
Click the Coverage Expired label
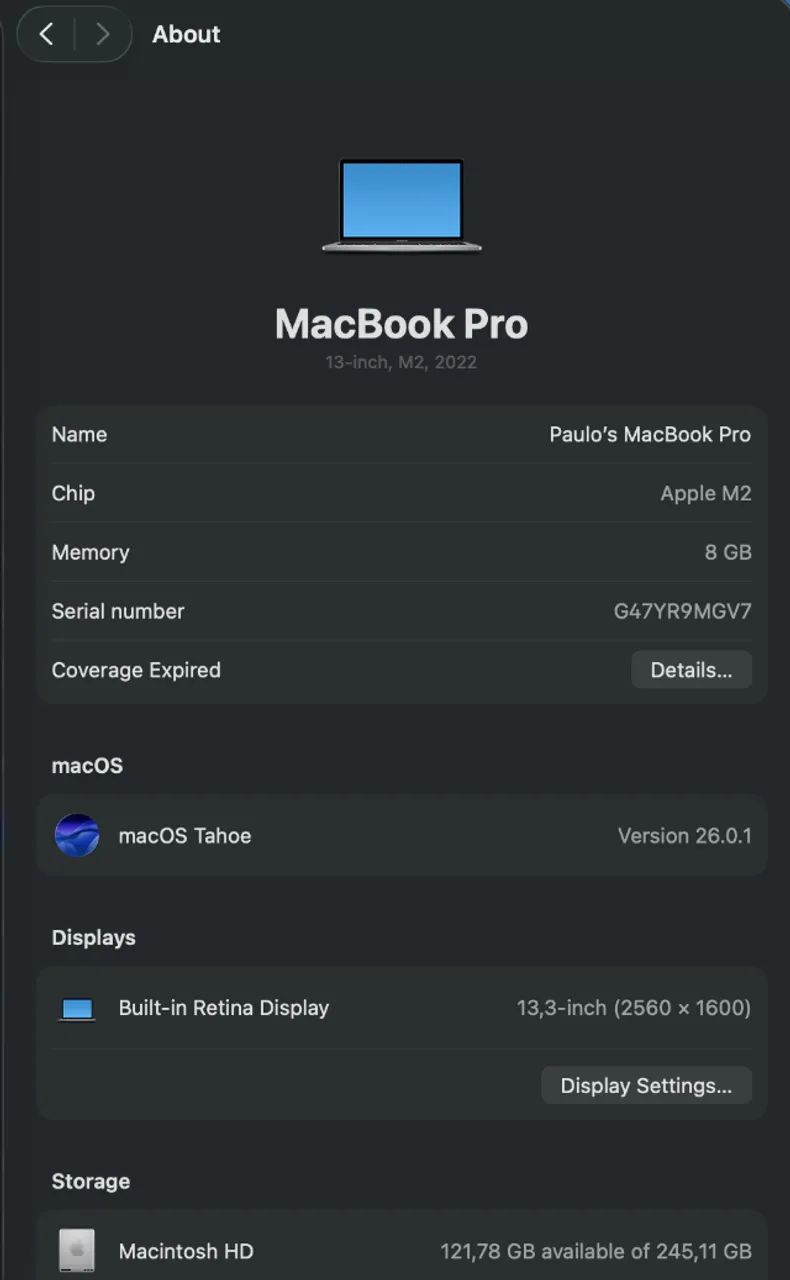tap(136, 670)
